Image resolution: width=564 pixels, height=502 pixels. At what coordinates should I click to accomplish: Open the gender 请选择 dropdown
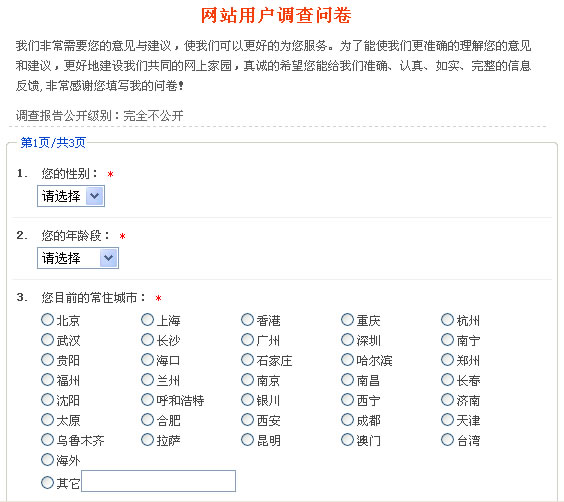71,196
